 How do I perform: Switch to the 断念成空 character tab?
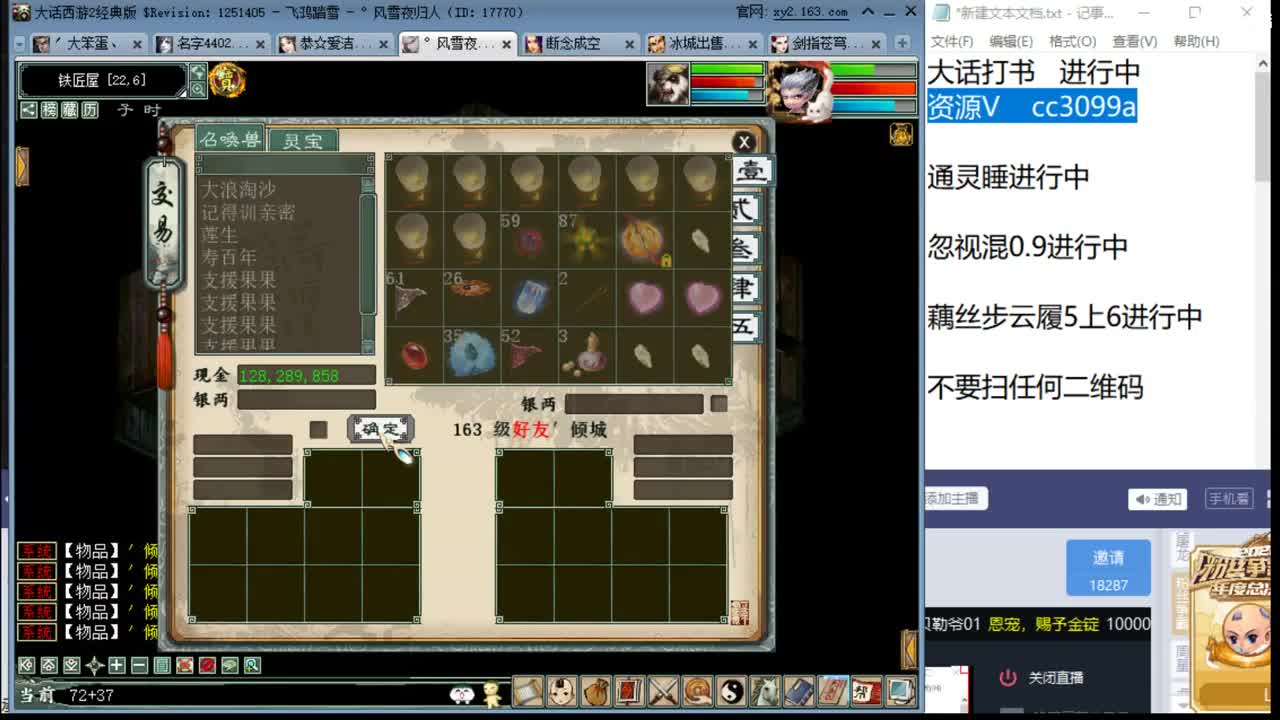(580, 44)
